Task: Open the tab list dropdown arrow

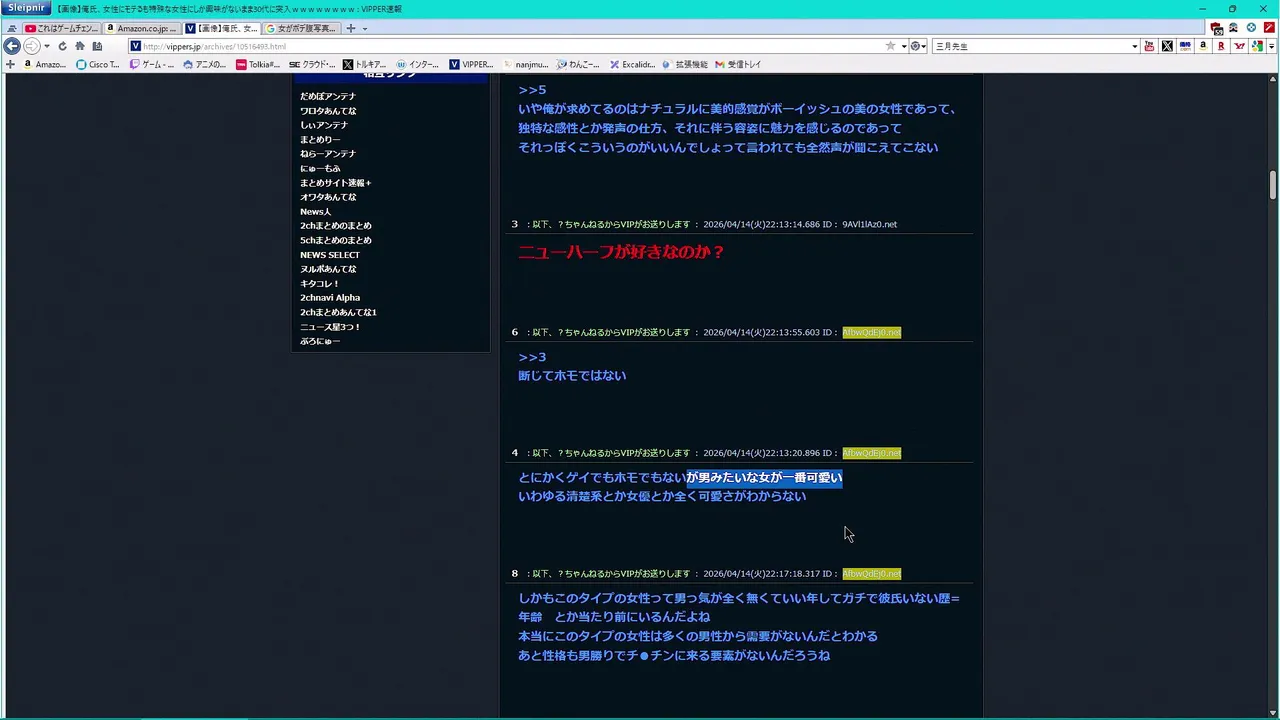Action: point(365,28)
